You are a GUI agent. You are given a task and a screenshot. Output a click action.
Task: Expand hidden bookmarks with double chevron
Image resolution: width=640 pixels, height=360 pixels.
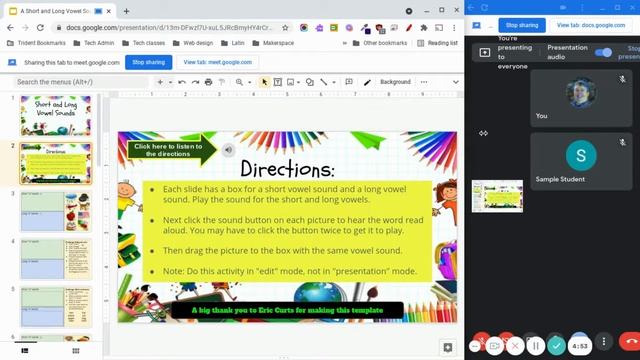point(344,43)
